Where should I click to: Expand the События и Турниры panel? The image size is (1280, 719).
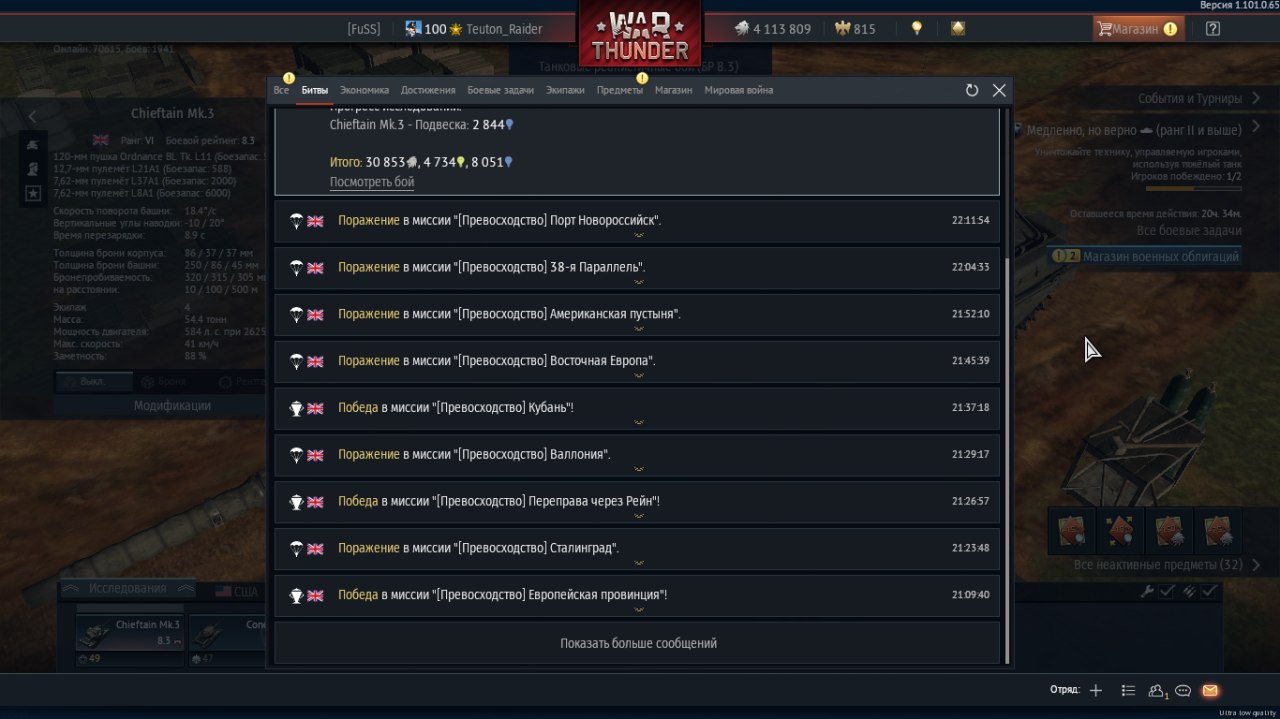pos(1189,99)
